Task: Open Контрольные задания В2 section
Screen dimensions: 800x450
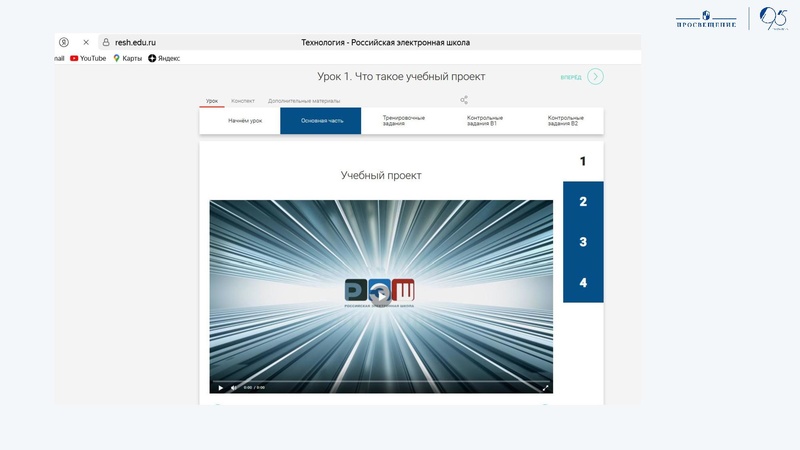Action: pos(564,121)
